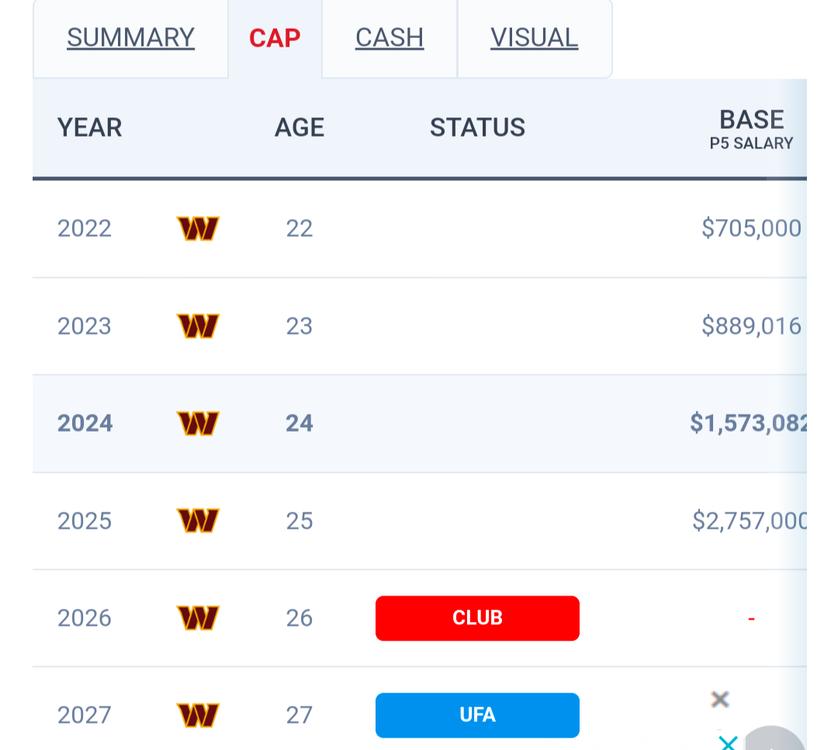The height and width of the screenshot is (750, 838).
Task: Open the CASH tab
Action: [x=389, y=38]
